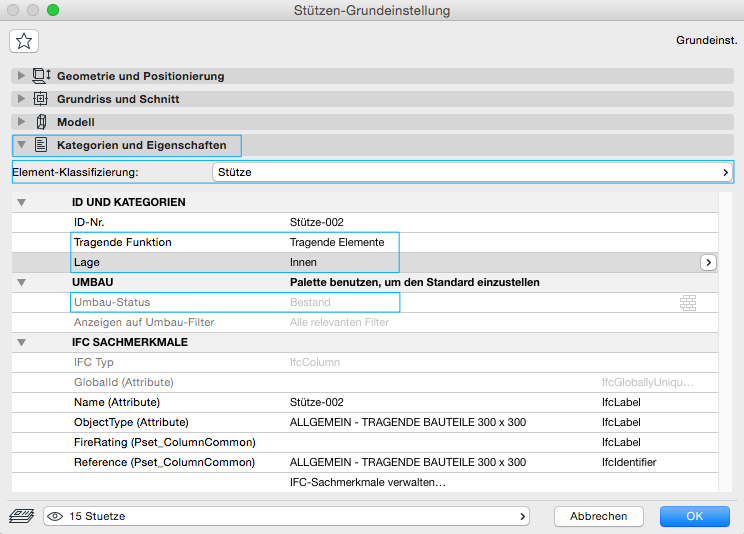Click the favorites star icon

click(x=24, y=41)
